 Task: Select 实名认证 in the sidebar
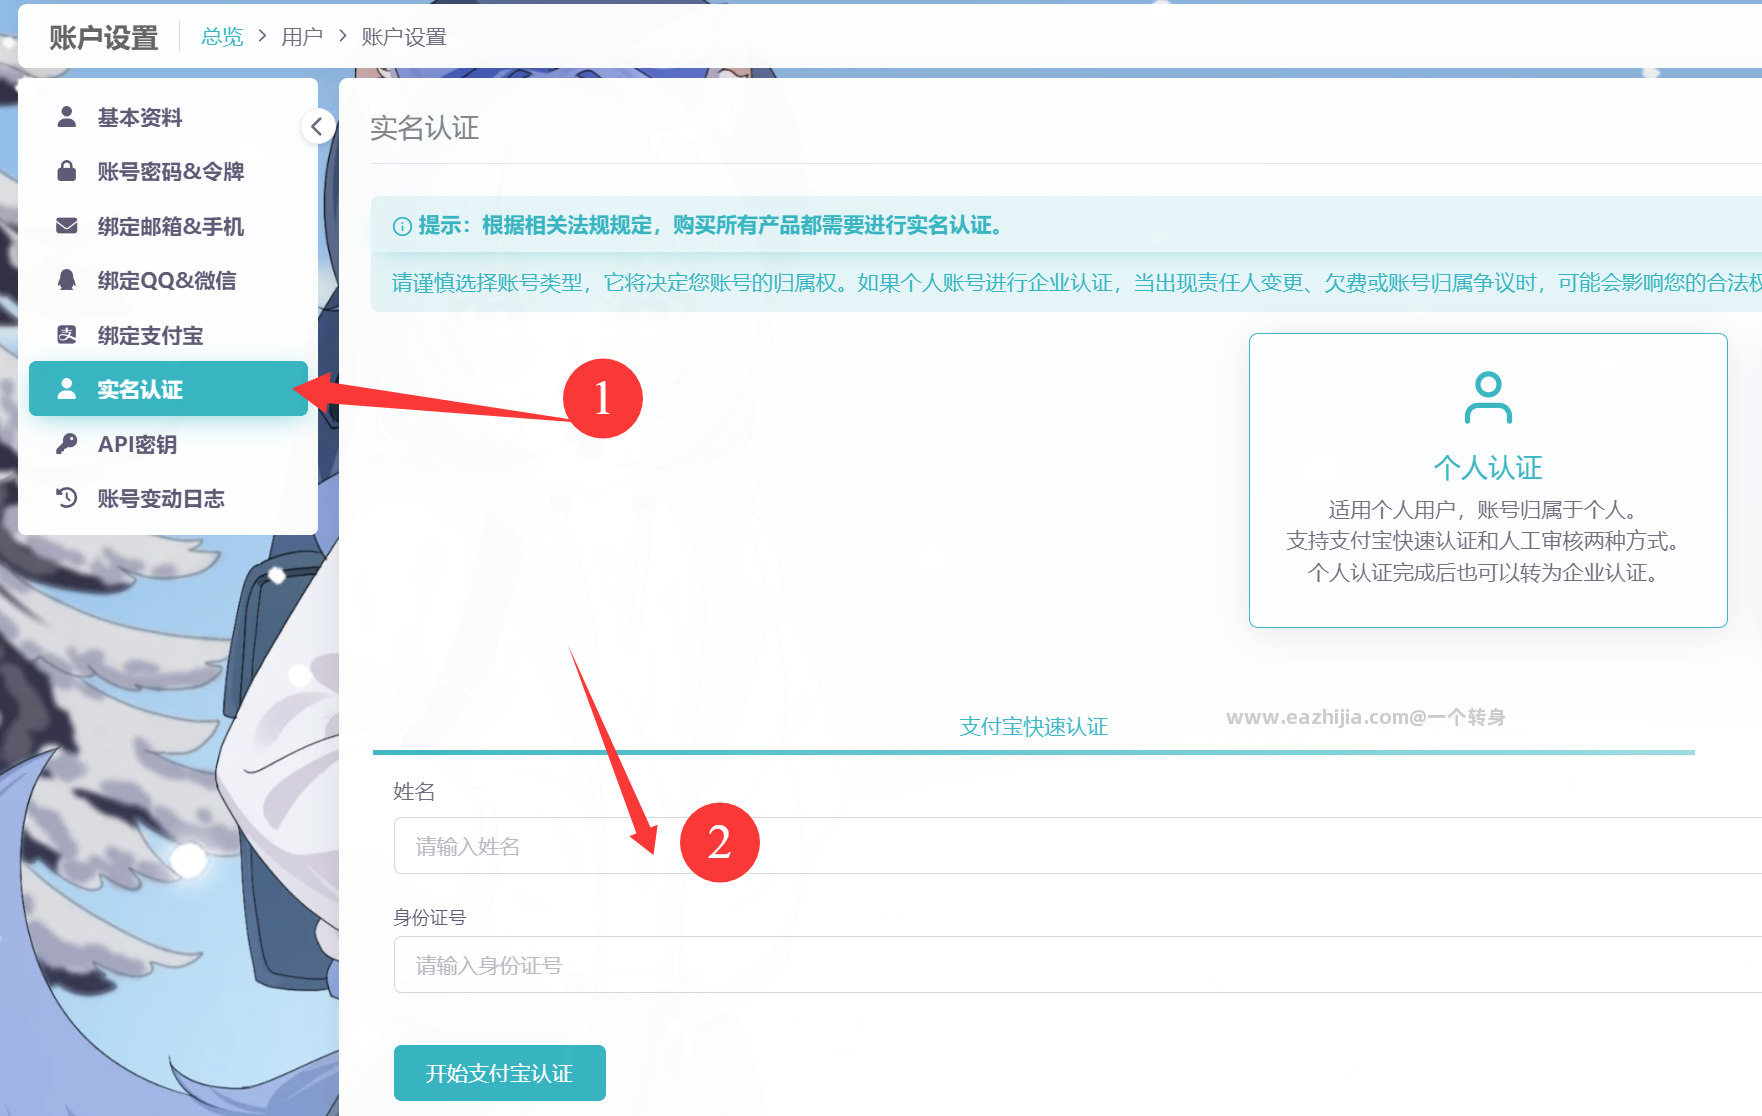pyautogui.click(x=168, y=389)
